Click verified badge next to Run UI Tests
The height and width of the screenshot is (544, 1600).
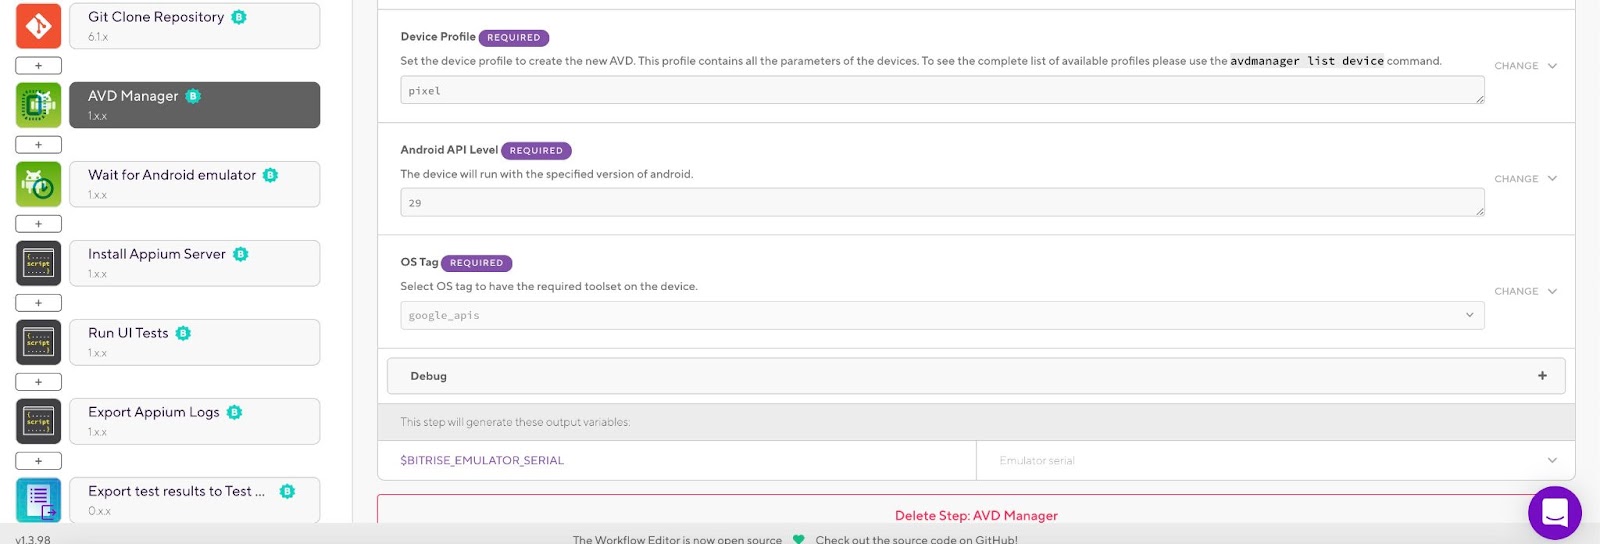tap(183, 333)
